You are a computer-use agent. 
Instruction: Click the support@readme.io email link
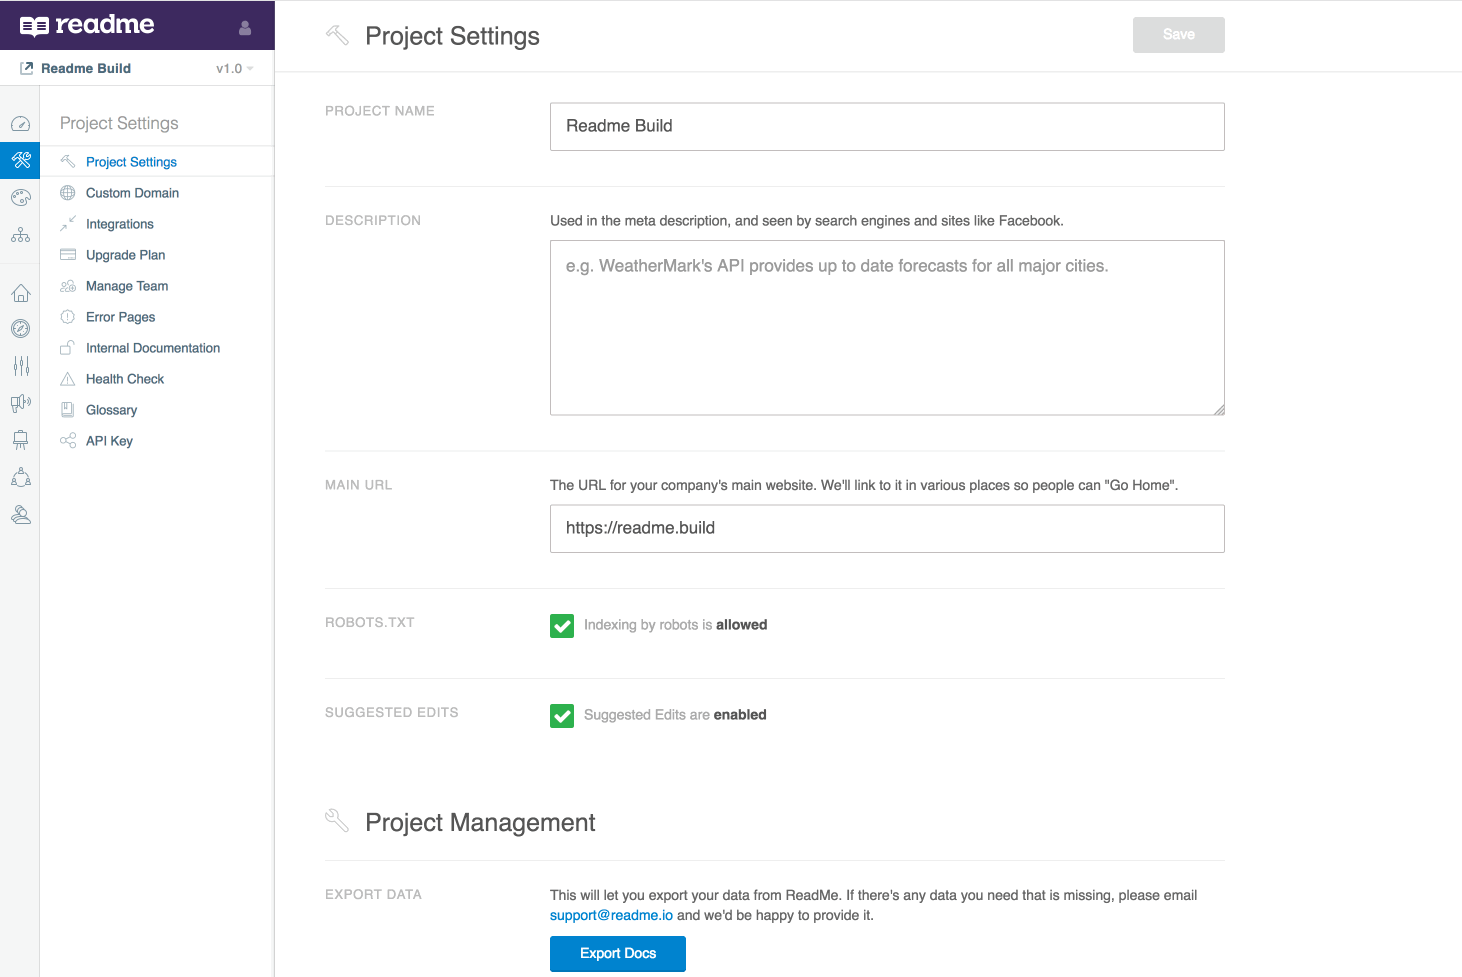tap(611, 915)
